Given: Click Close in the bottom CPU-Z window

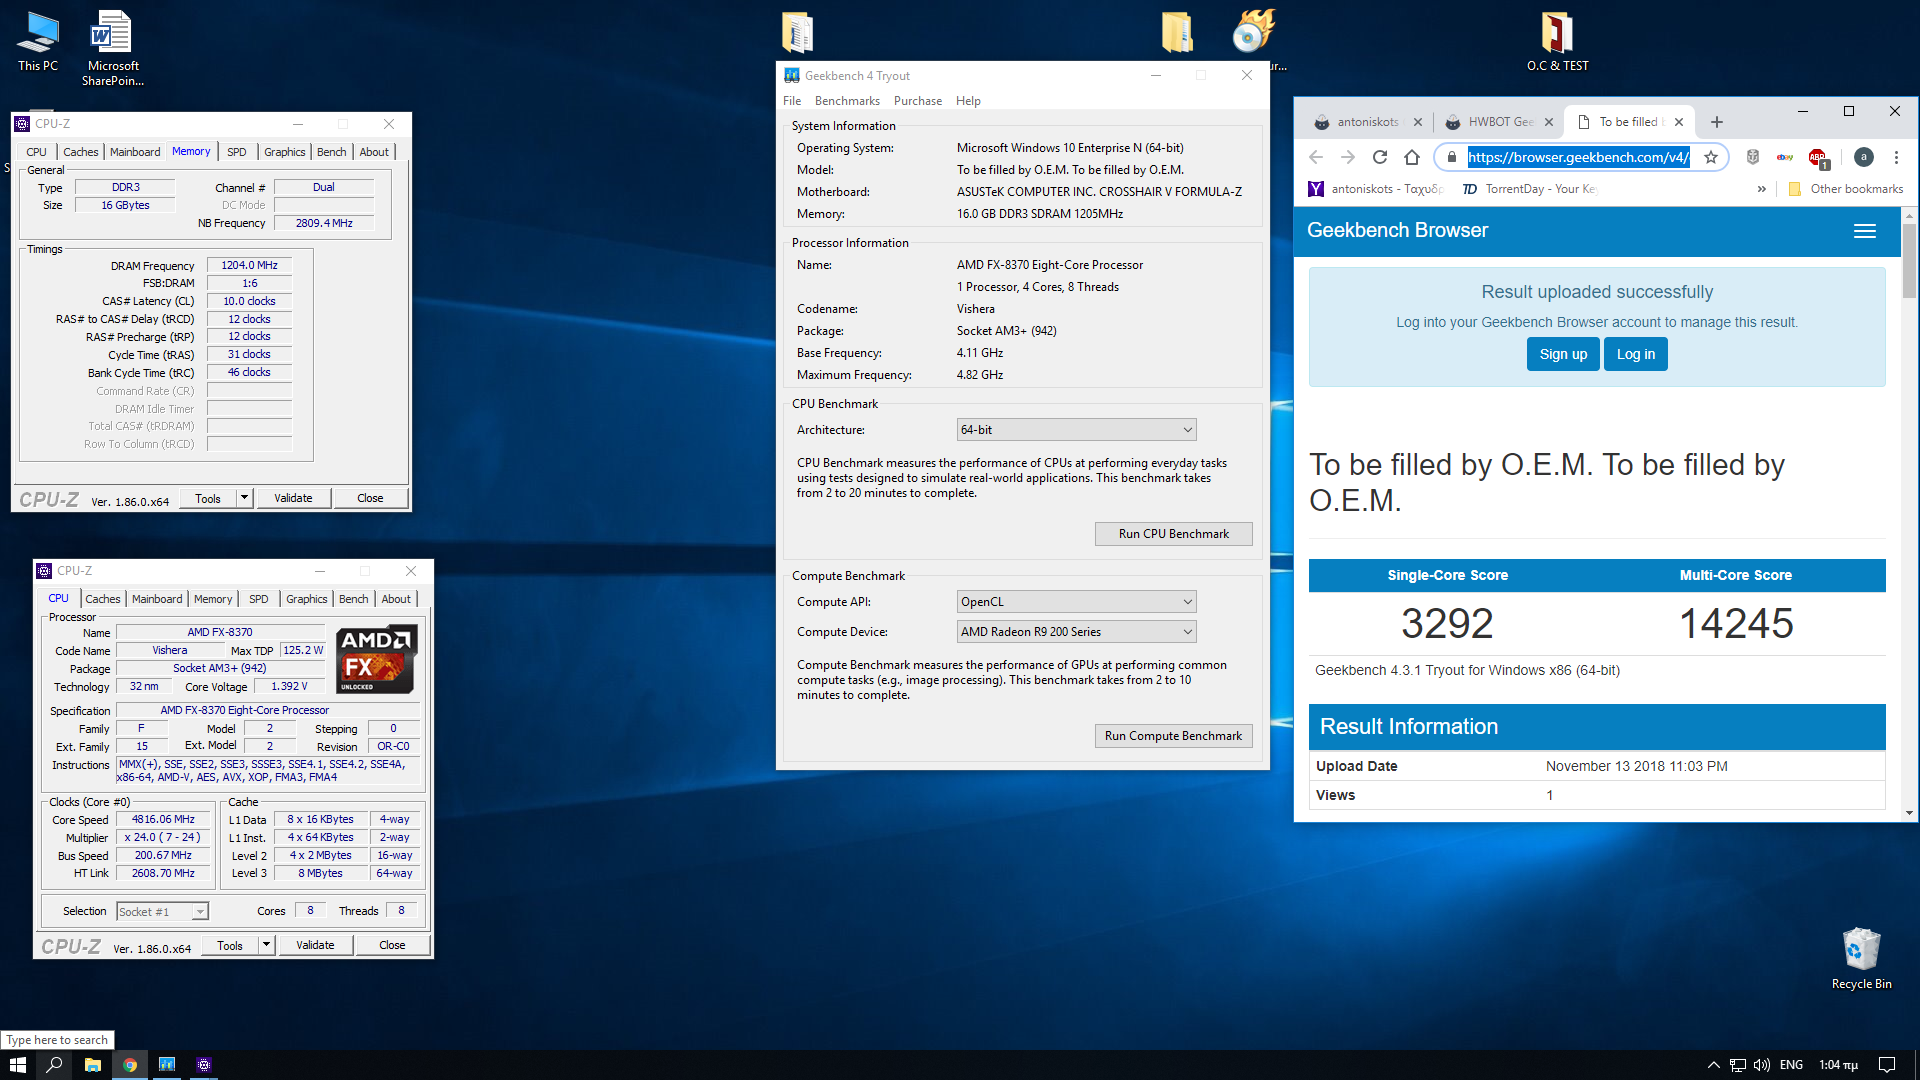Looking at the screenshot, I should click(392, 945).
